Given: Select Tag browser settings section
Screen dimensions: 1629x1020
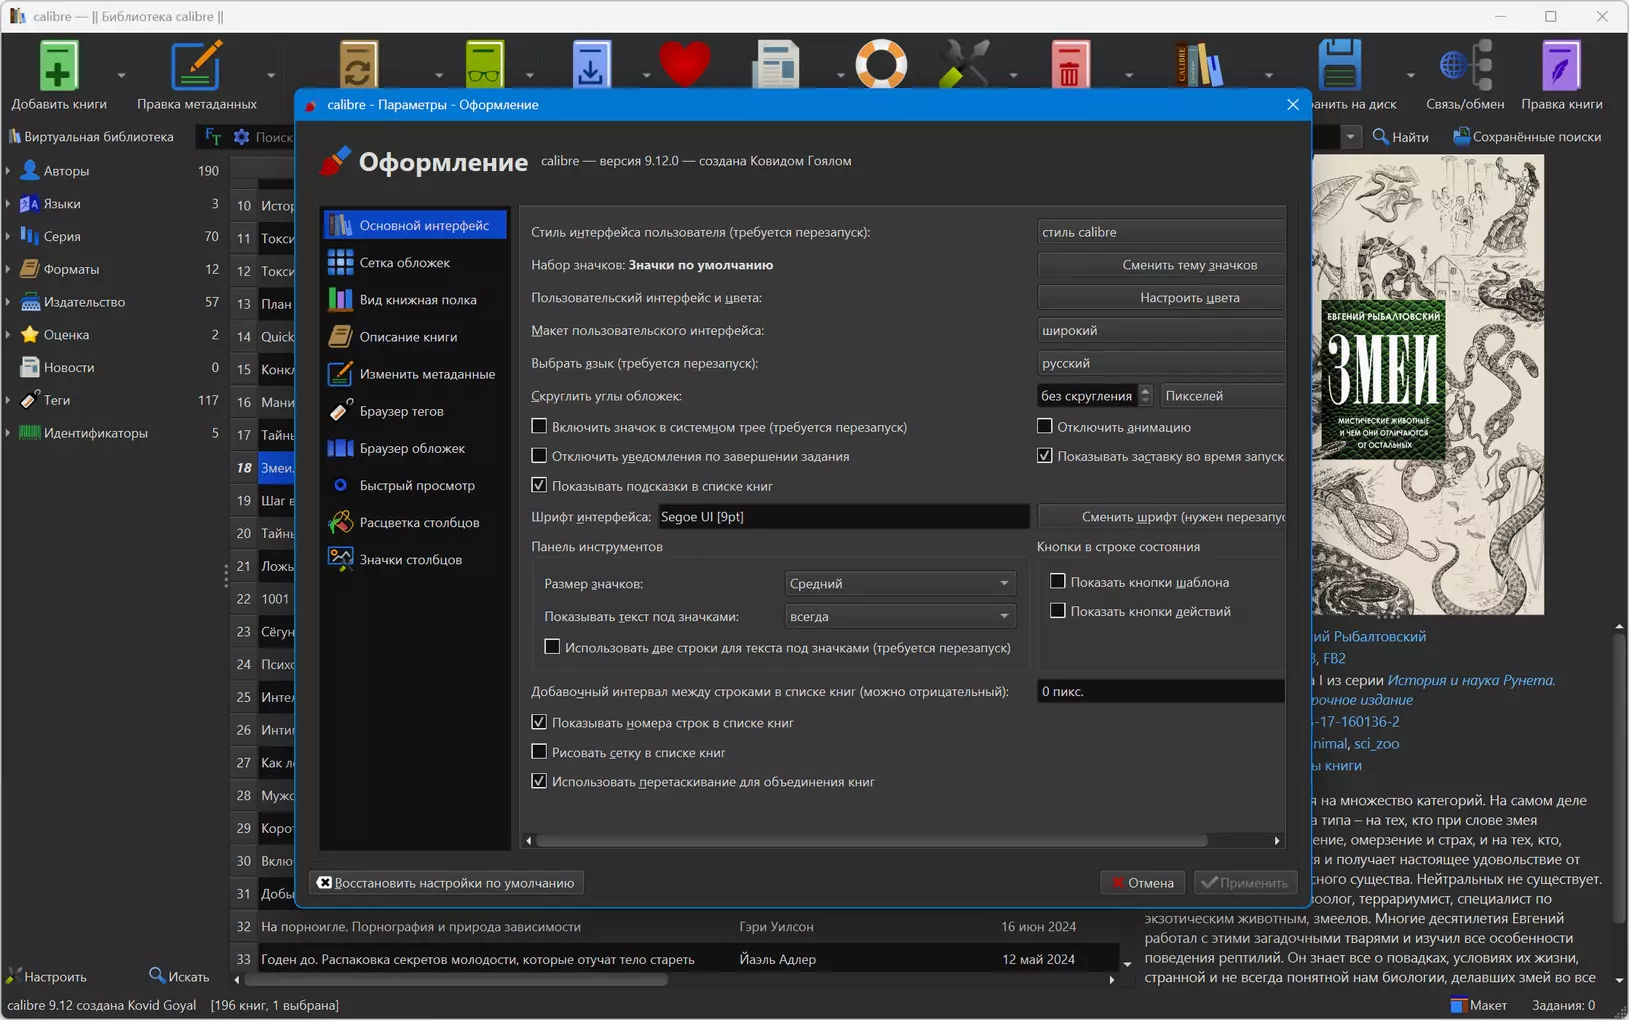Looking at the screenshot, I should click(x=415, y=410).
